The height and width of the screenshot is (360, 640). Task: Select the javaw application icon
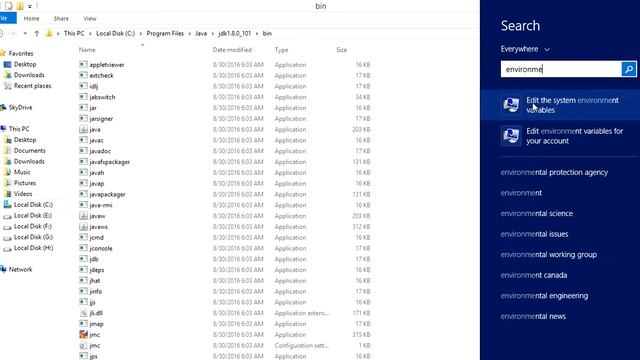point(83,216)
